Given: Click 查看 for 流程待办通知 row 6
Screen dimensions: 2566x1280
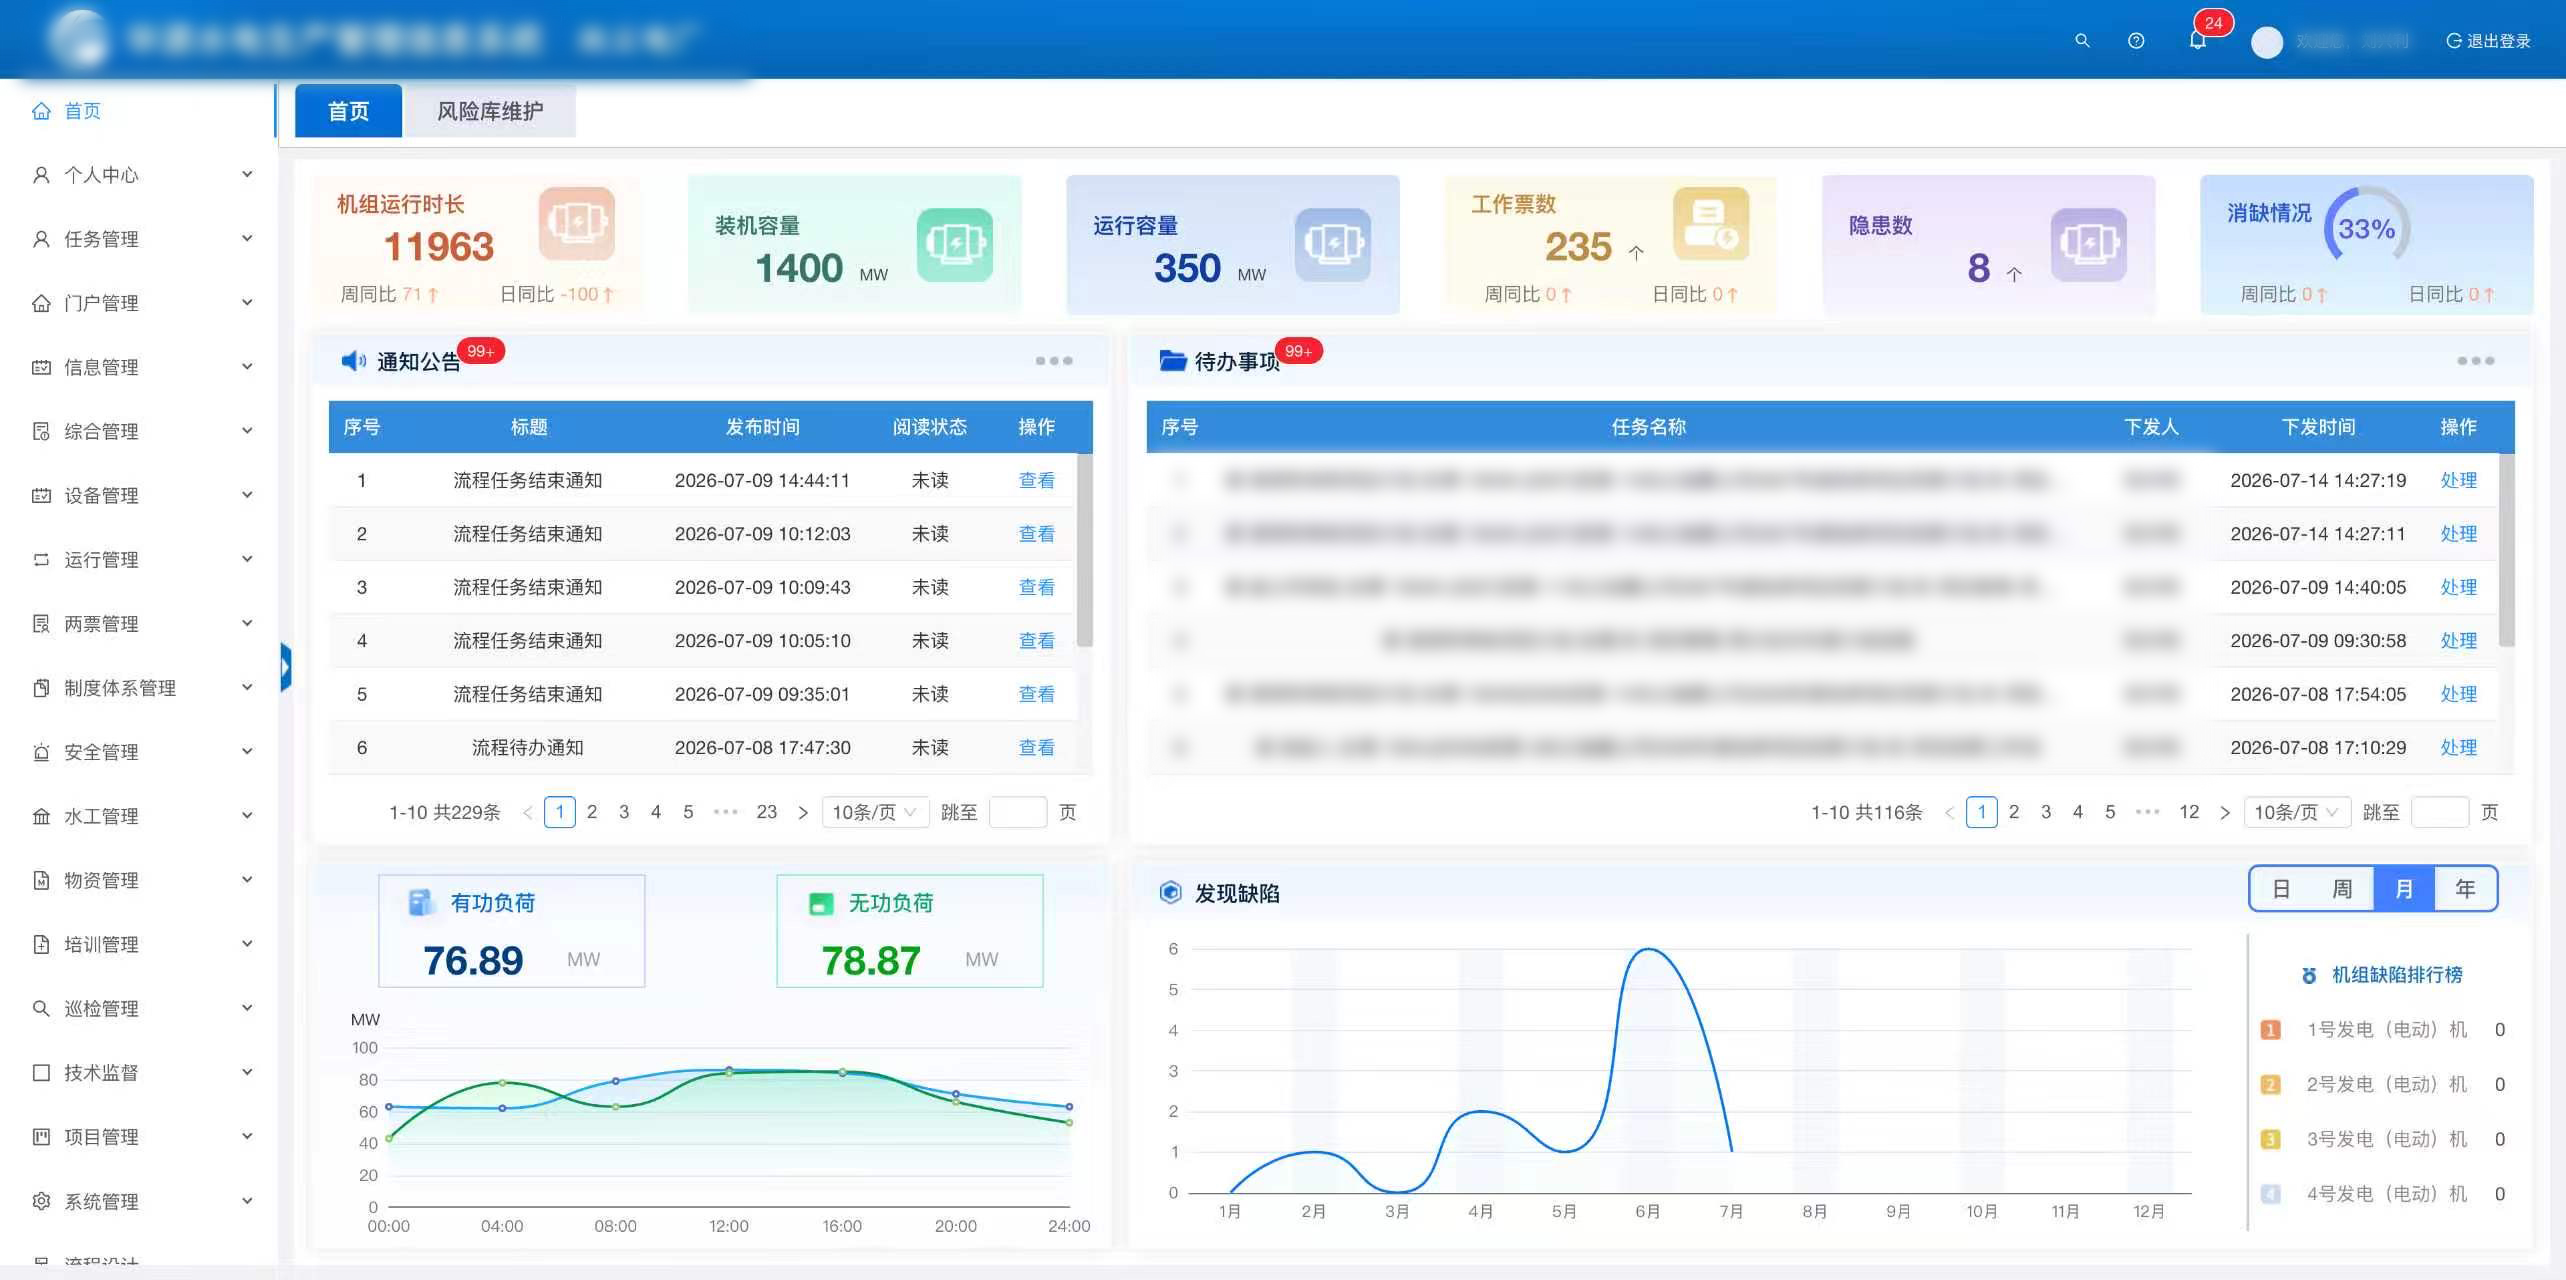Looking at the screenshot, I should [x=1036, y=748].
